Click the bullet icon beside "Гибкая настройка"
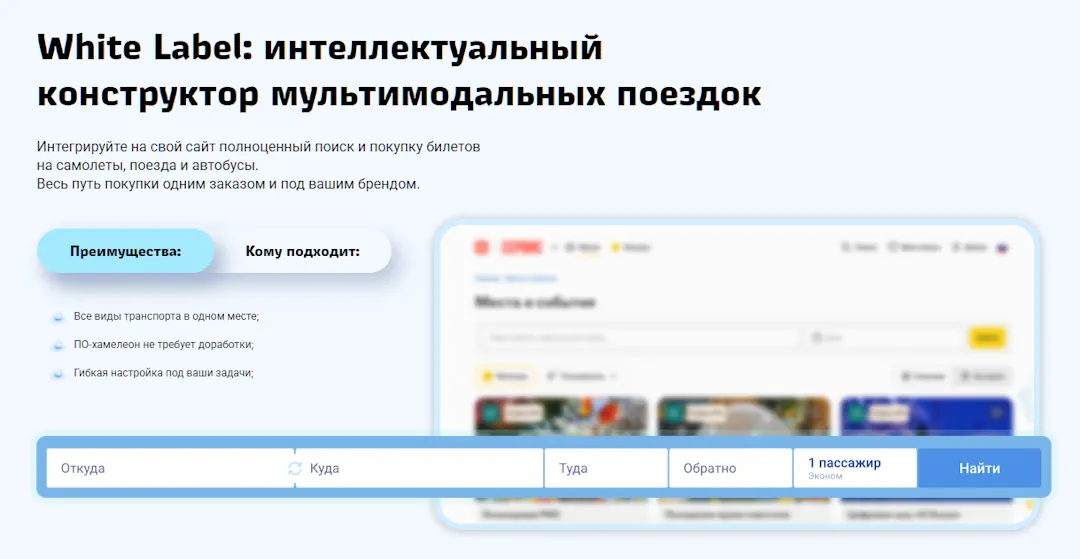 59,373
